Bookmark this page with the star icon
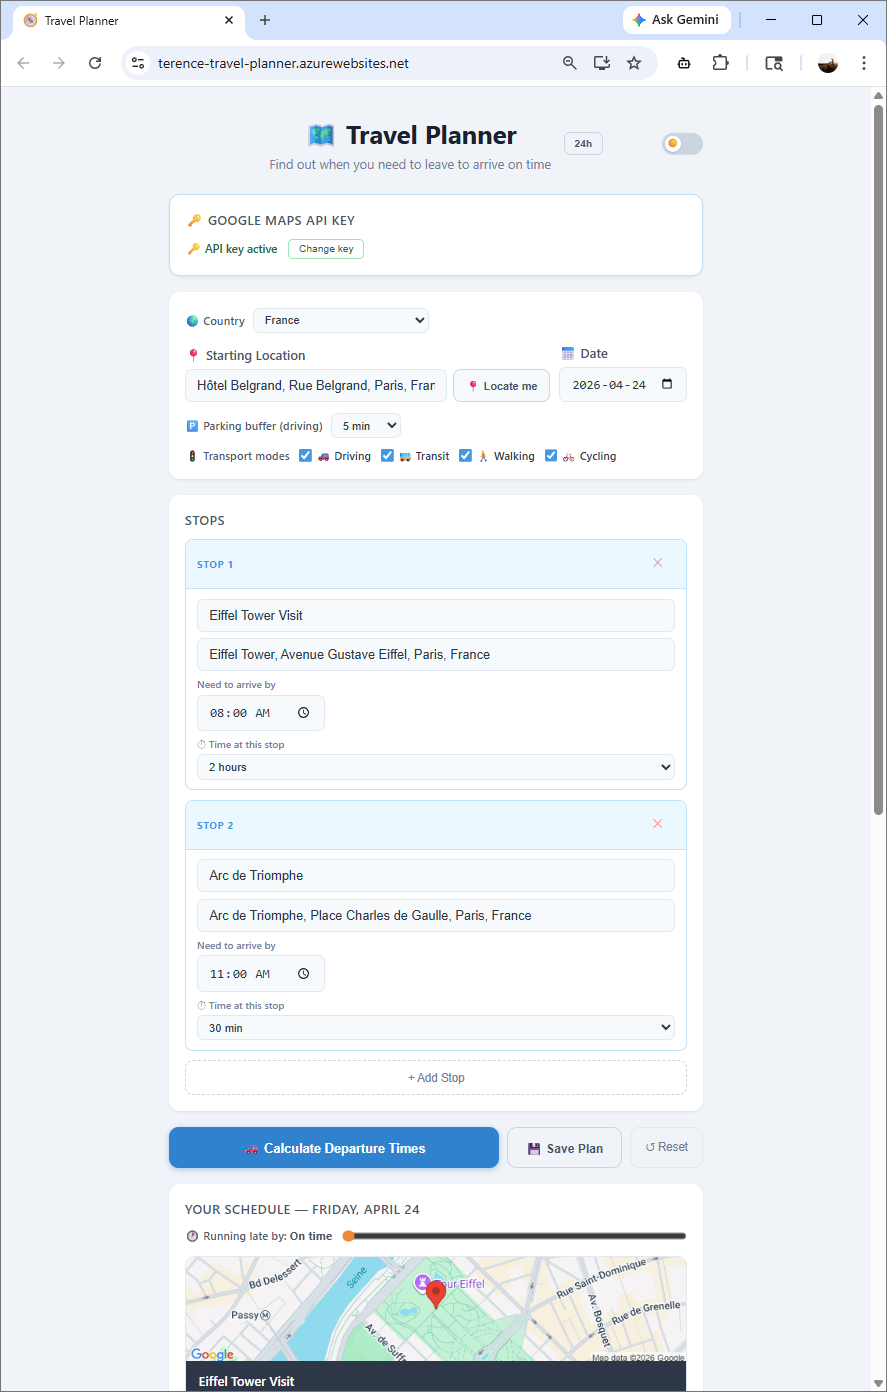The height and width of the screenshot is (1392, 887). (634, 63)
